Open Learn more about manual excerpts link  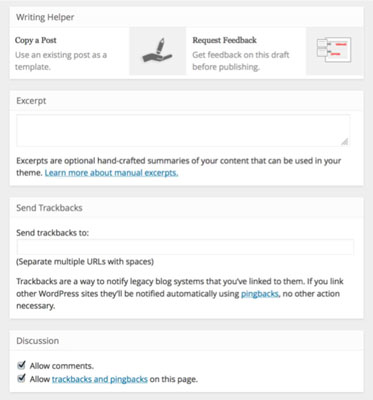click(x=111, y=173)
